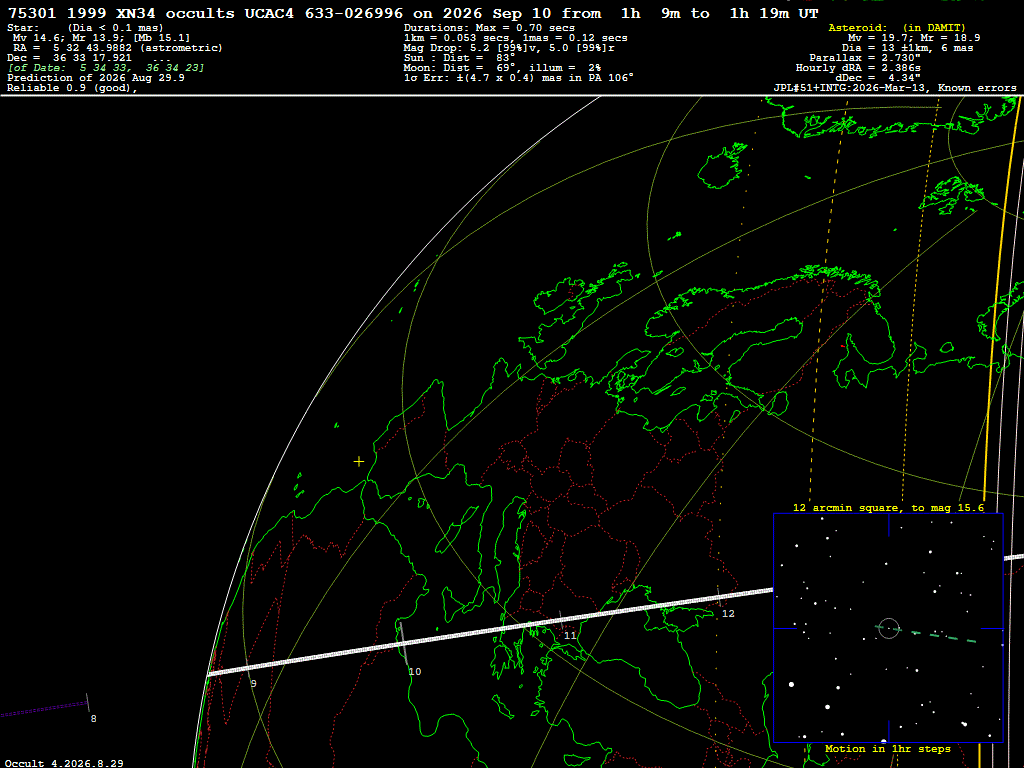Click the event title '75301 1999 XN34 occults'
This screenshot has width=1024, height=768.
click(121, 13)
